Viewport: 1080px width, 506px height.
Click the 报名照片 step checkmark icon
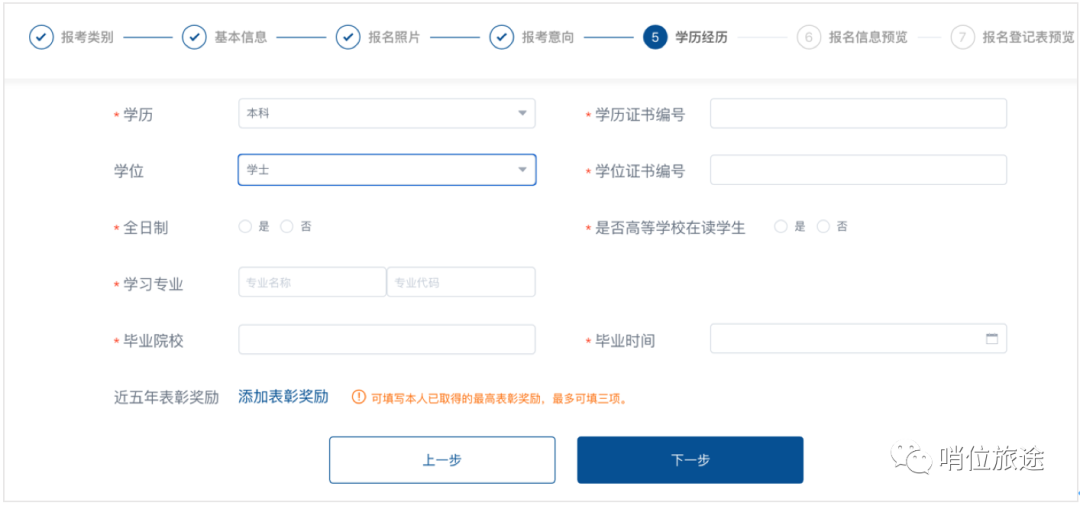pyautogui.click(x=348, y=38)
